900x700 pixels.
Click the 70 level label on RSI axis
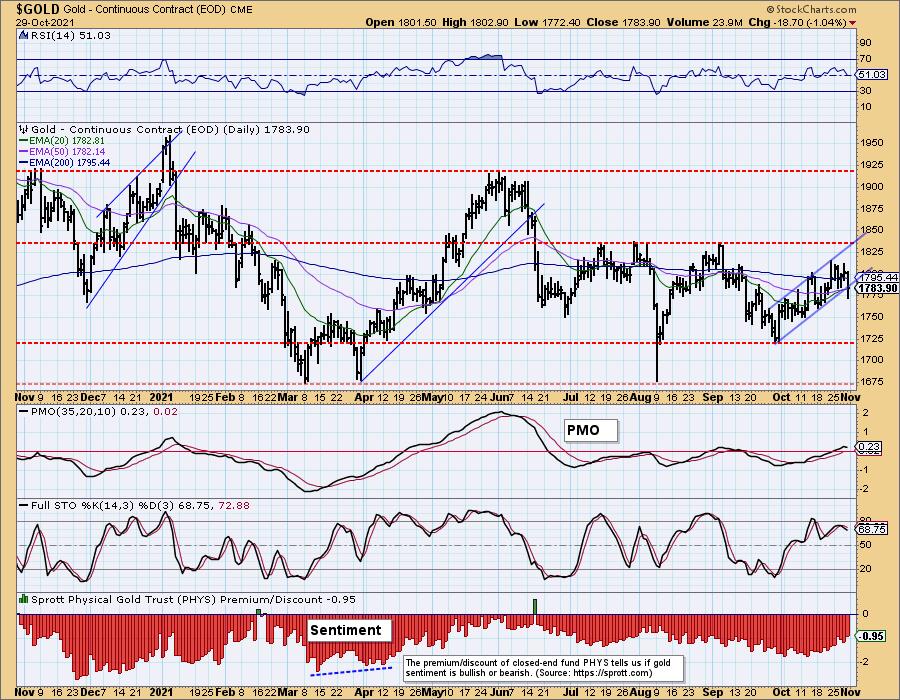[x=865, y=59]
